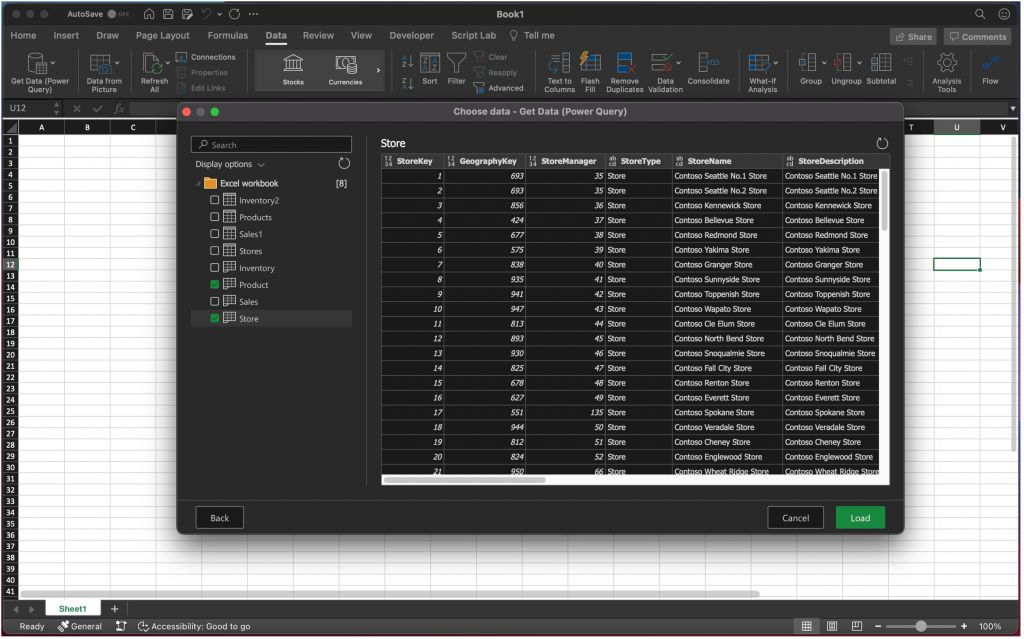This screenshot has width=1024, height=639.
Task: Open Group dropdown arrow
Action: [824, 63]
